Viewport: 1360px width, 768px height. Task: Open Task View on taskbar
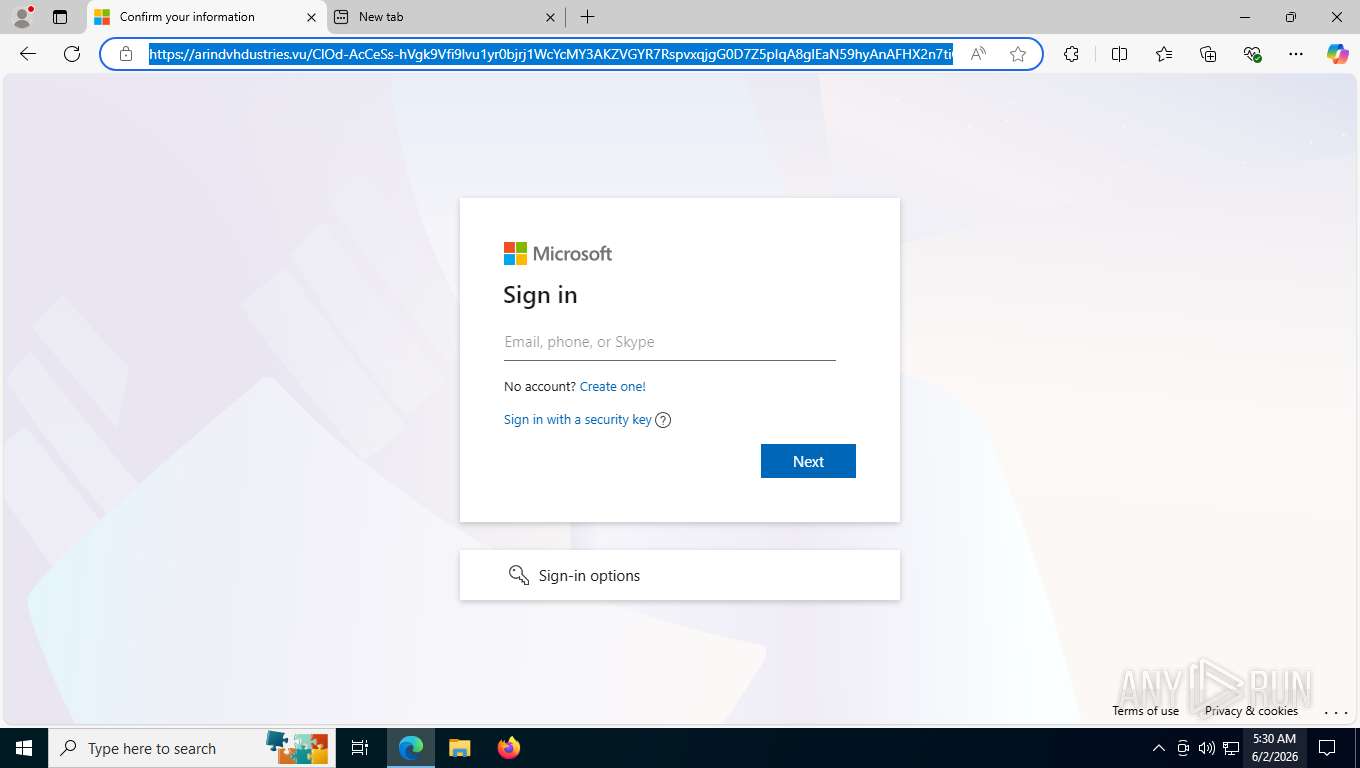coord(360,748)
